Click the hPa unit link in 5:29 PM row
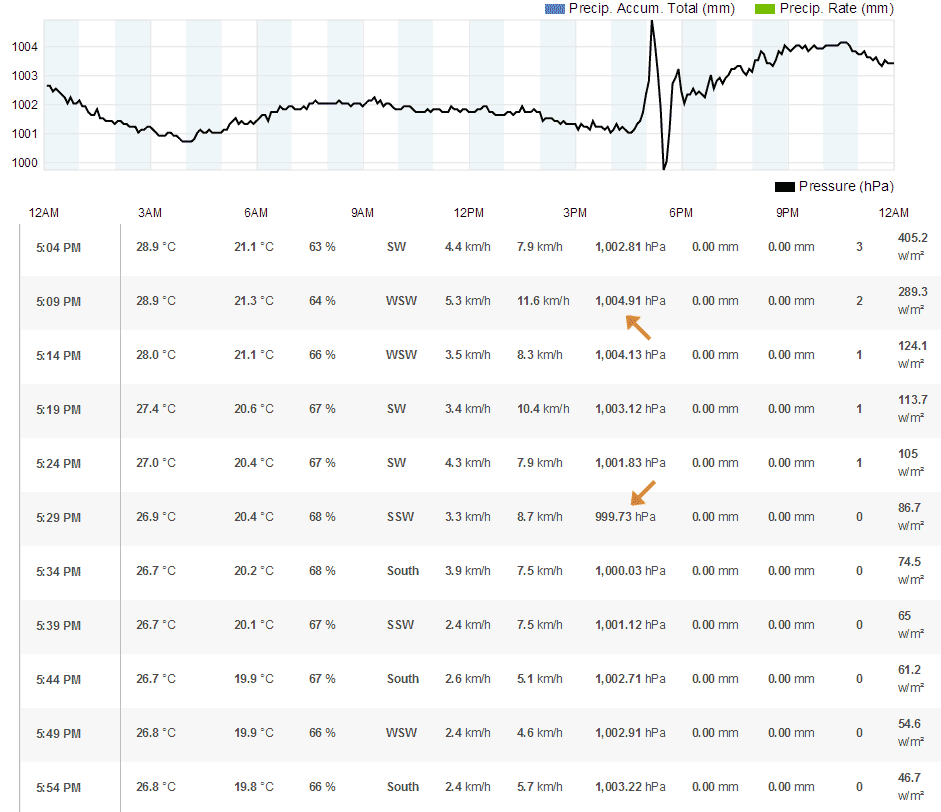The height and width of the screenshot is (812, 941). [x=645, y=517]
